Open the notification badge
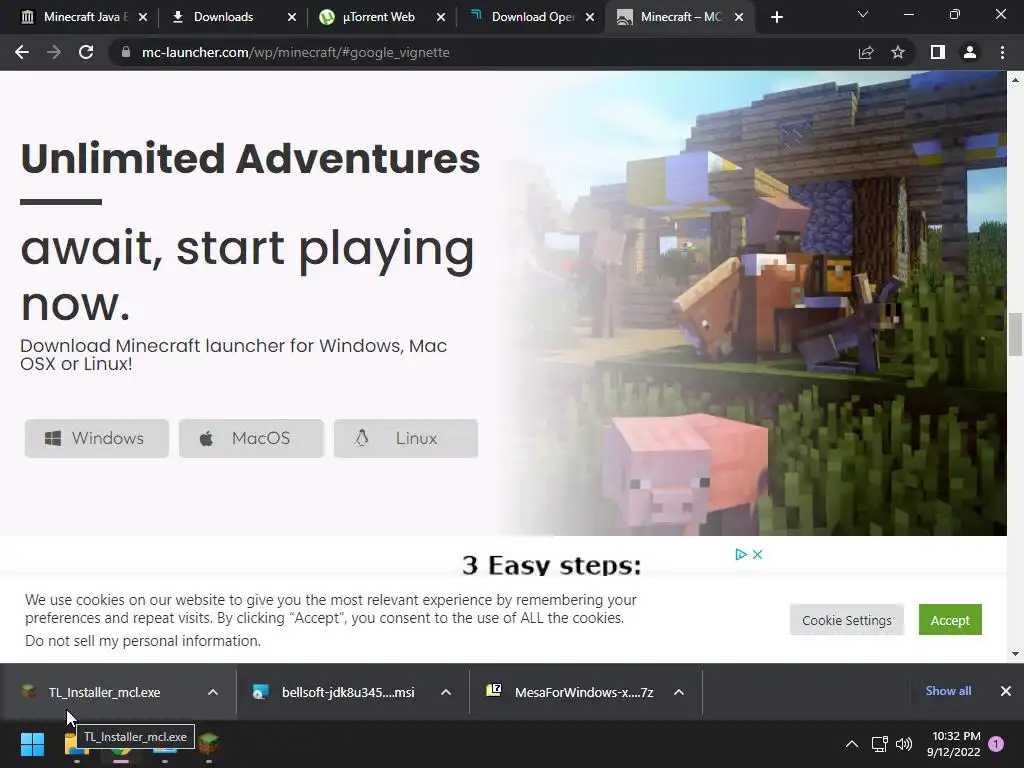This screenshot has width=1024, height=768. click(996, 743)
